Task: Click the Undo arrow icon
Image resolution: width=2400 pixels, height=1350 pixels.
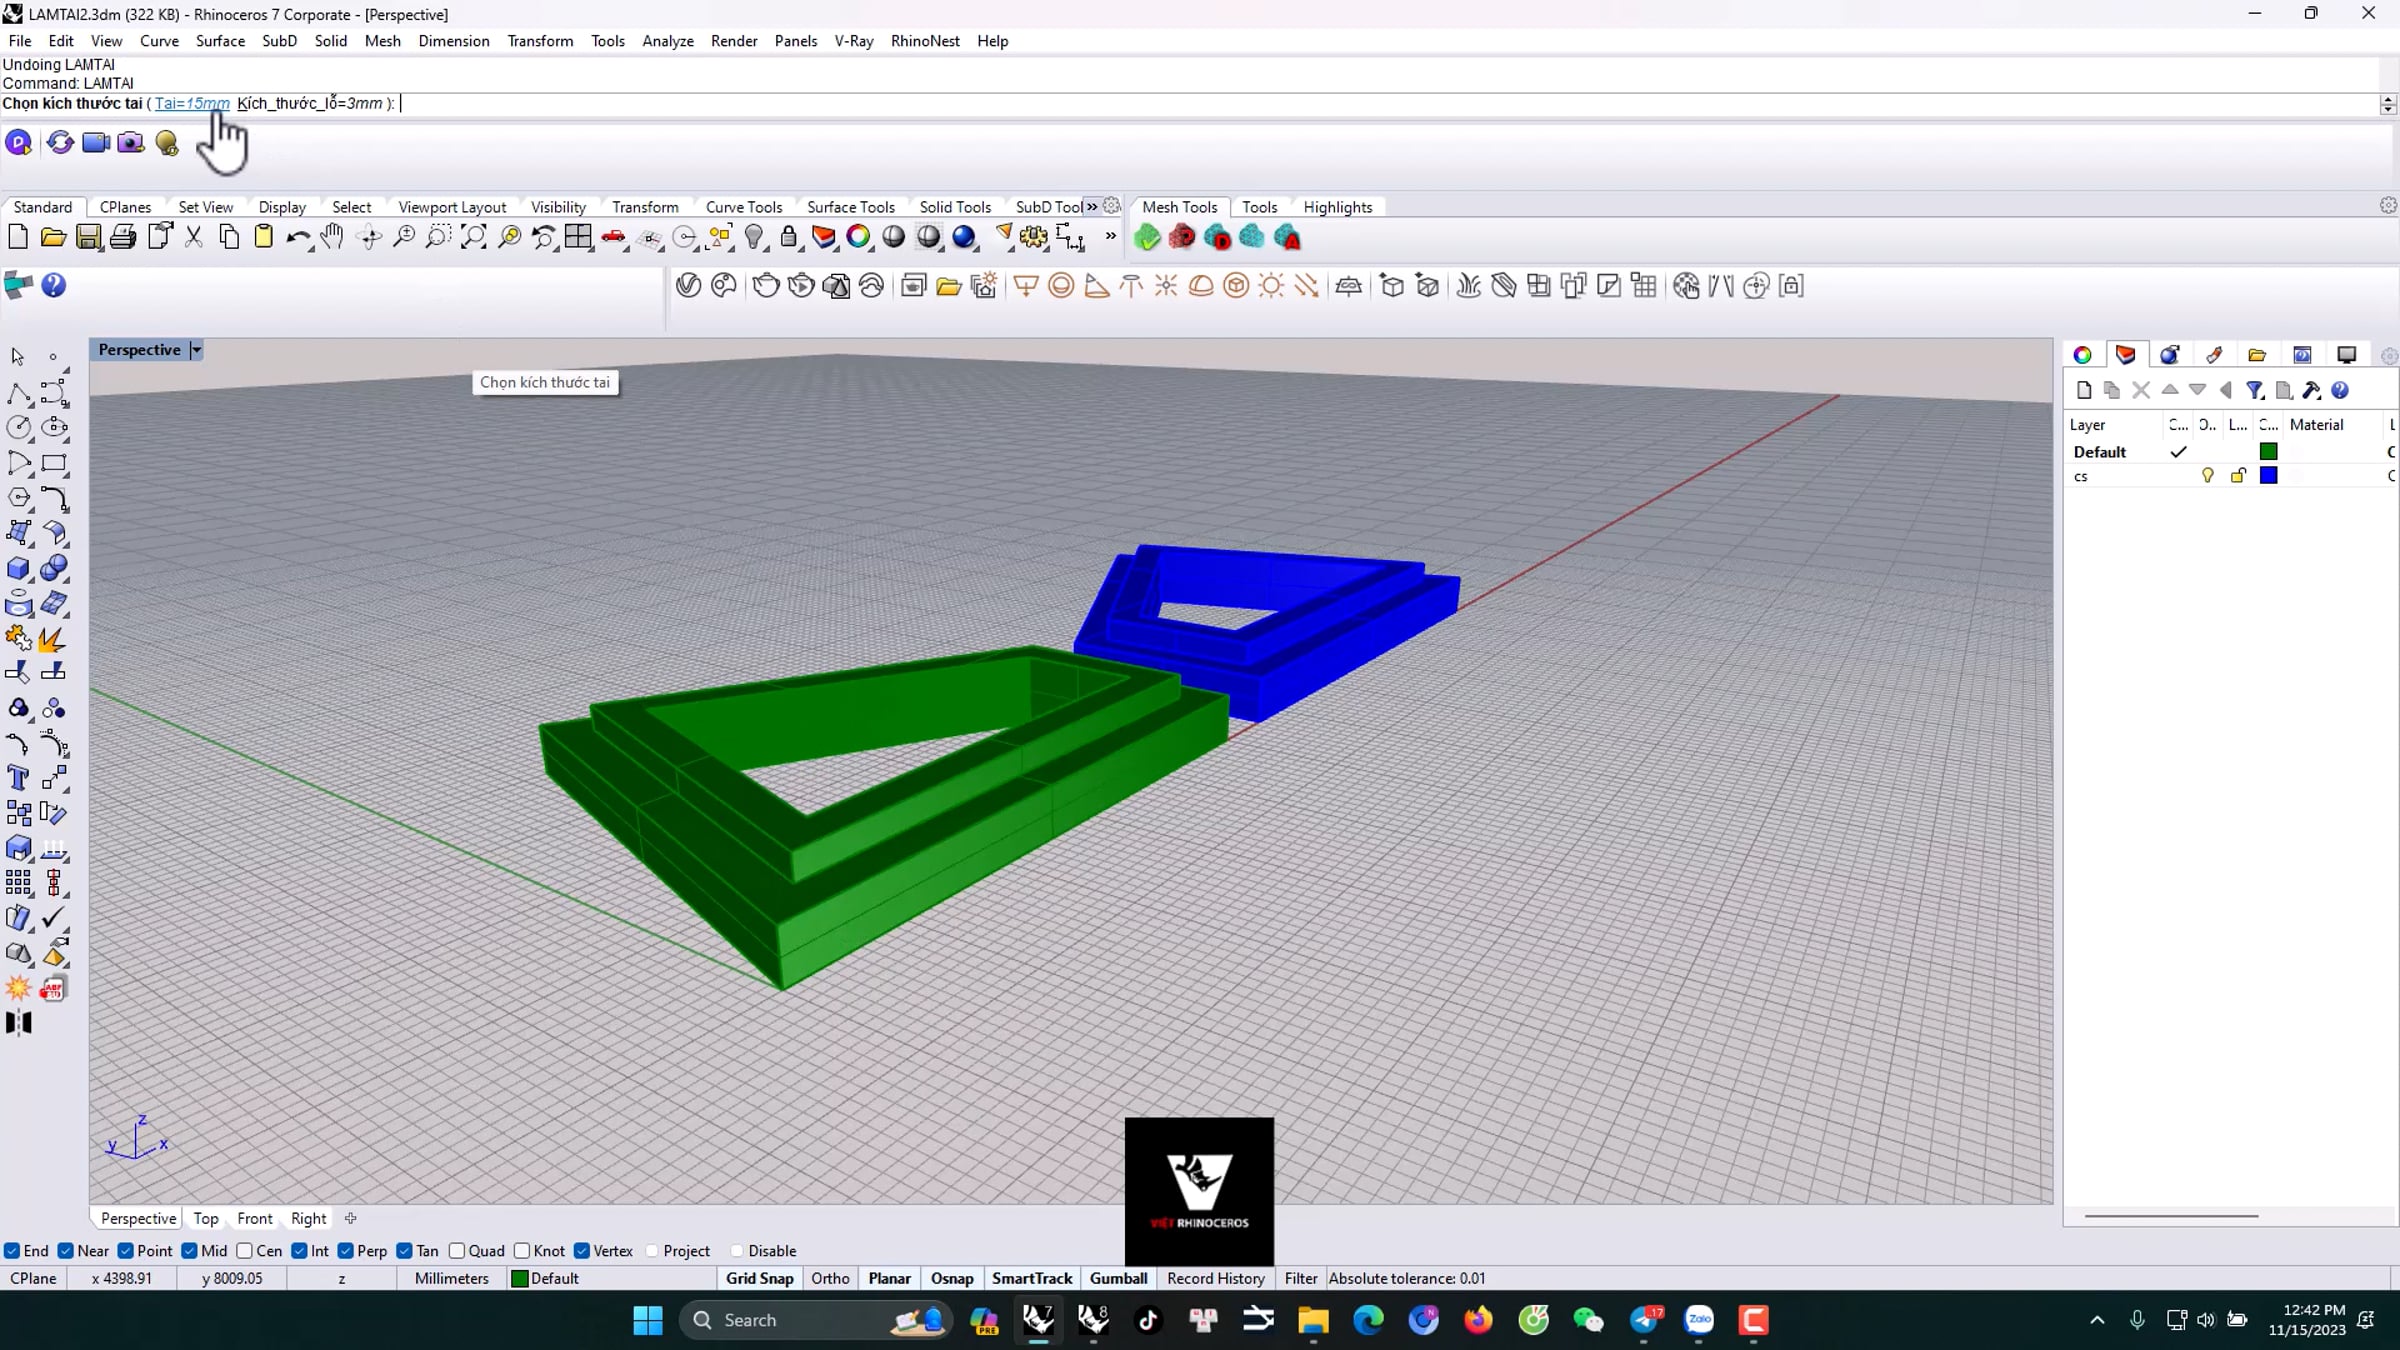Action: coord(297,237)
